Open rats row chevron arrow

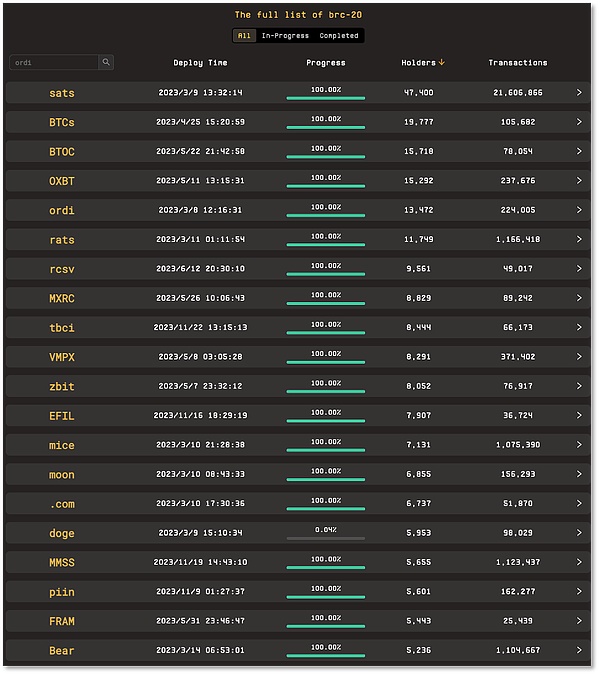pyautogui.click(x=578, y=240)
